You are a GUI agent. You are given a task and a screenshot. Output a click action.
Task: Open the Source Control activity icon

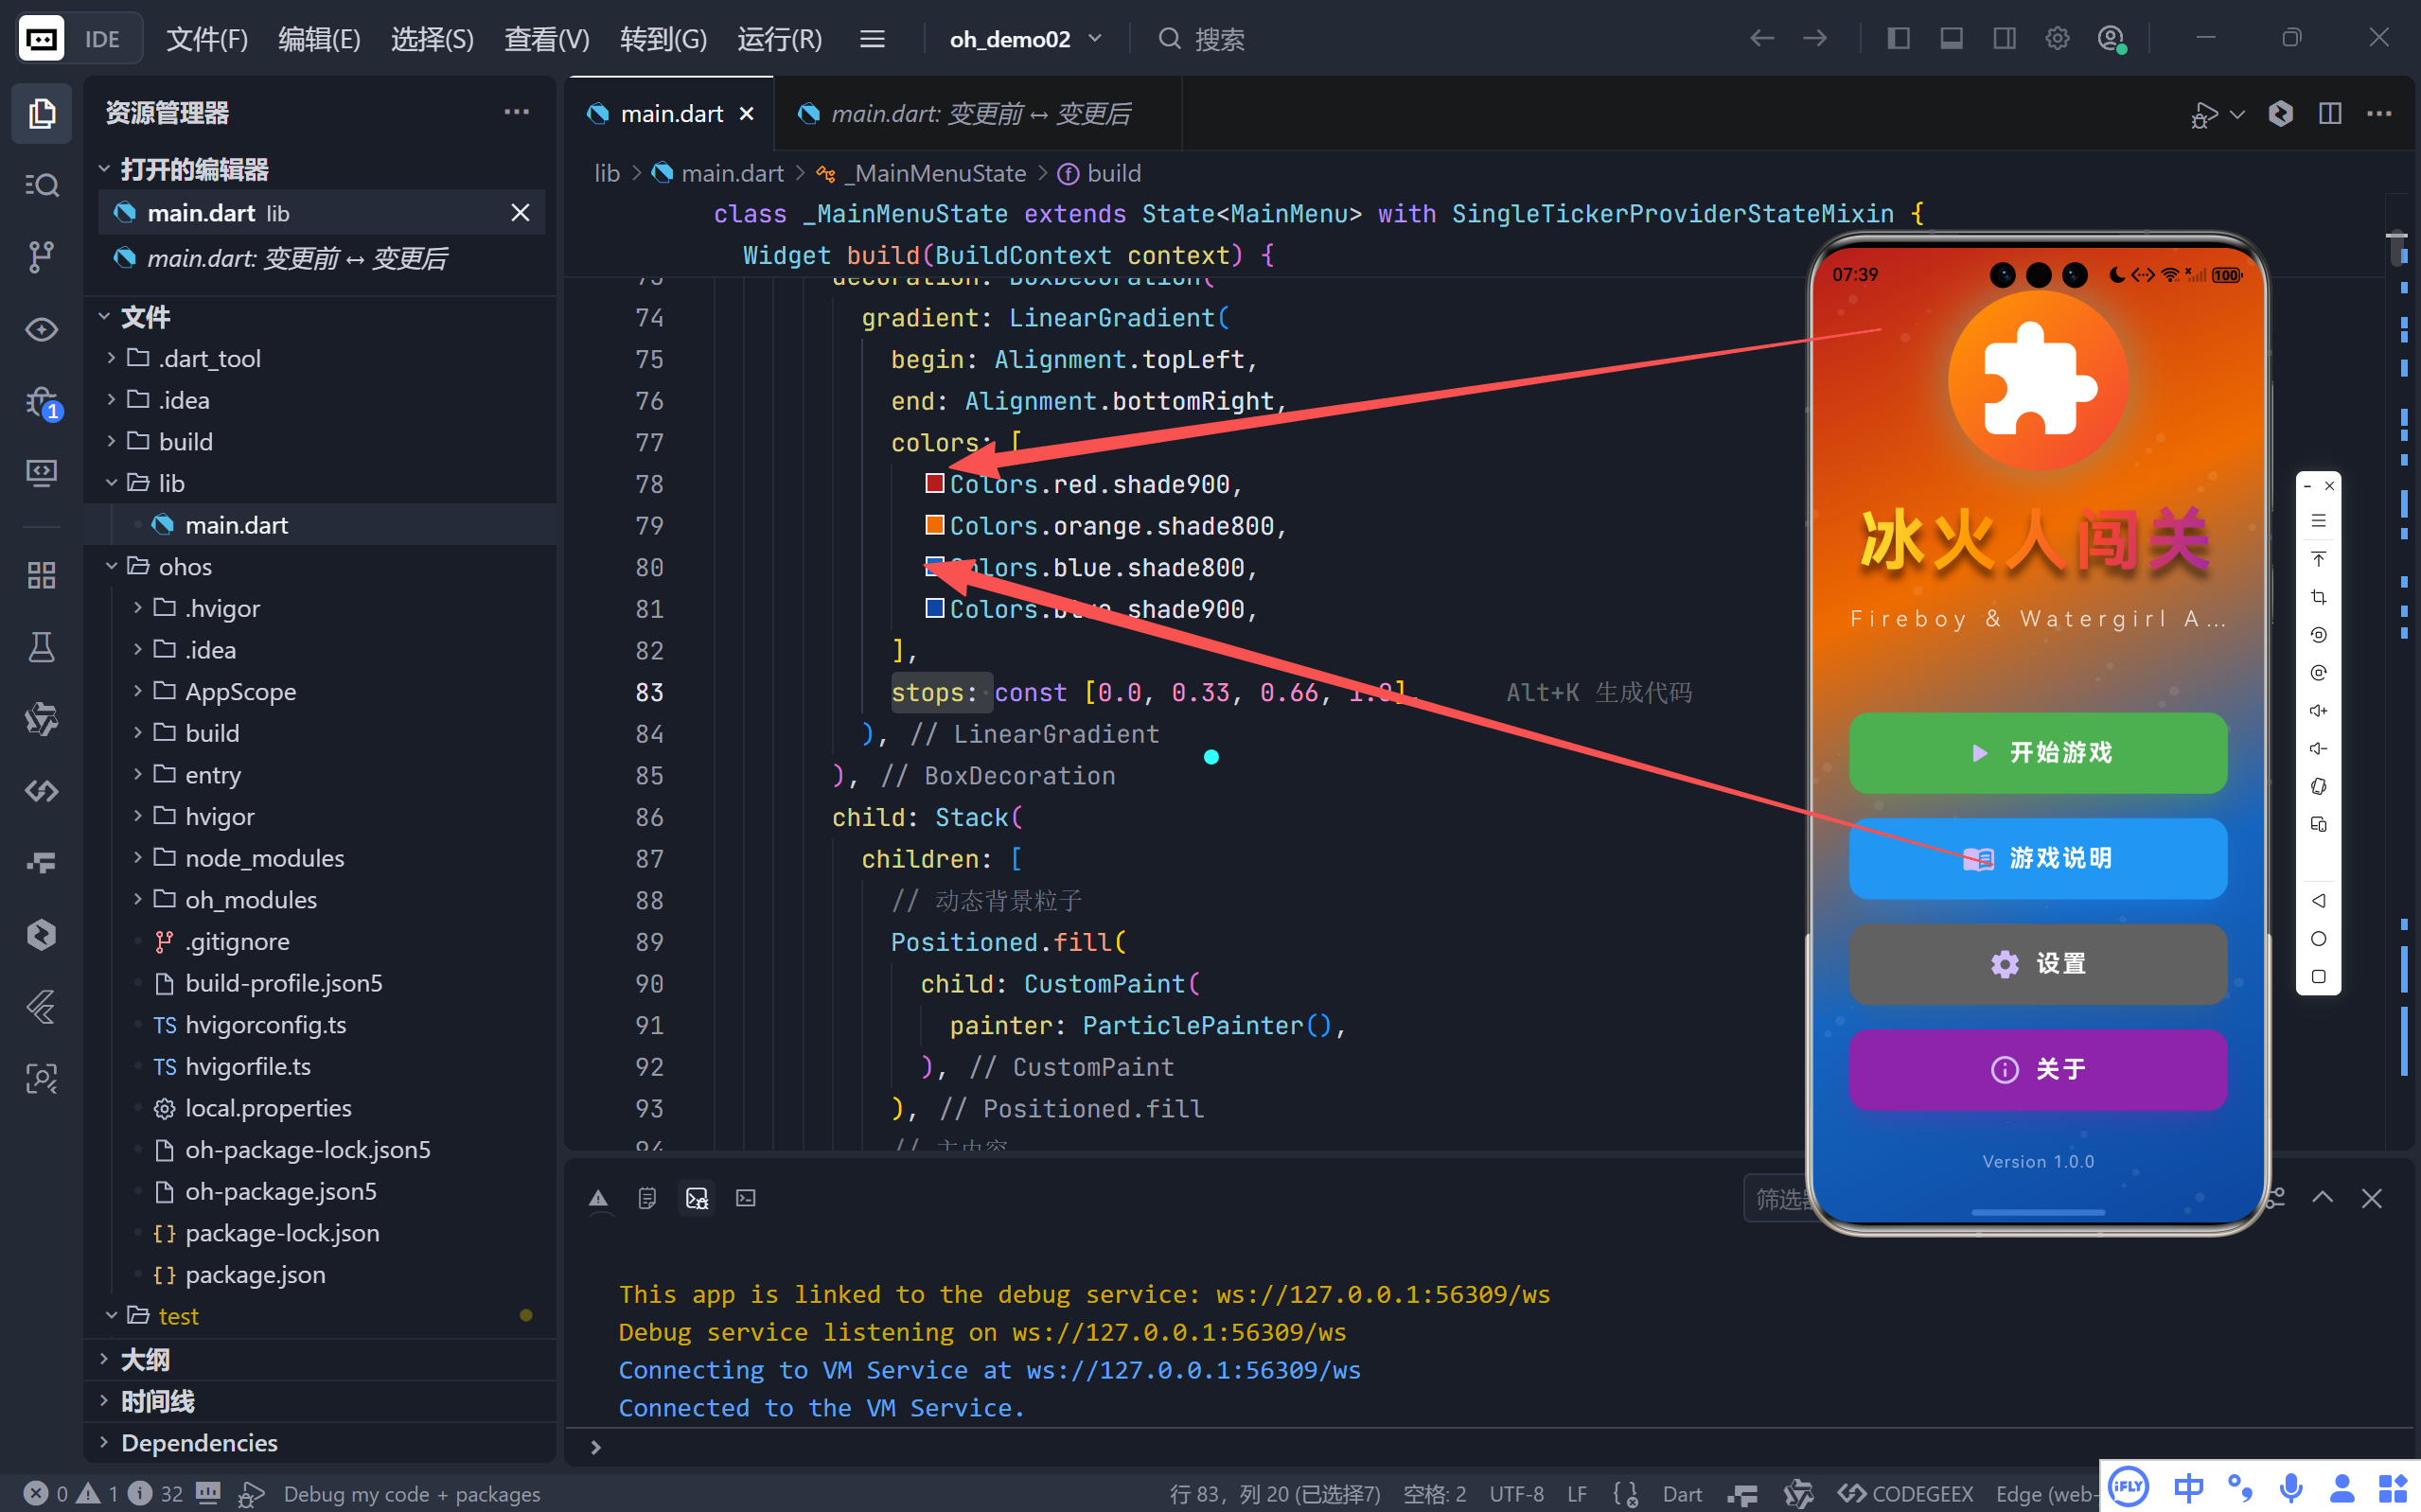click(x=41, y=256)
